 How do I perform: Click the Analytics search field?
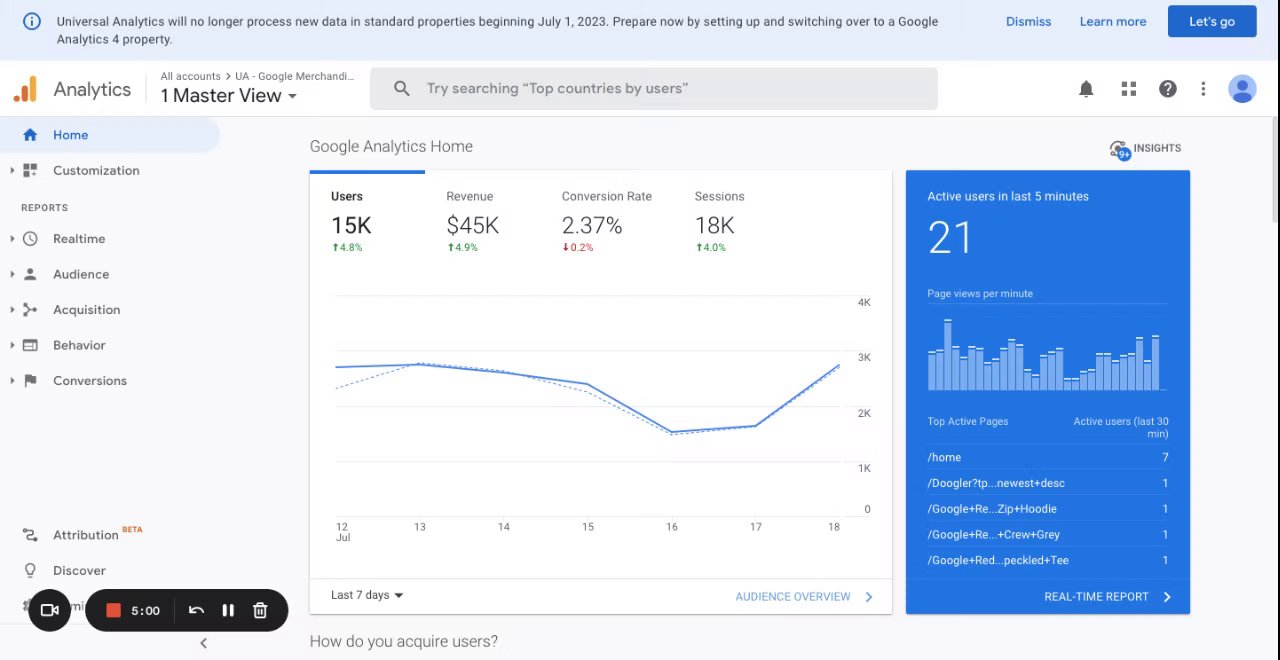point(654,89)
